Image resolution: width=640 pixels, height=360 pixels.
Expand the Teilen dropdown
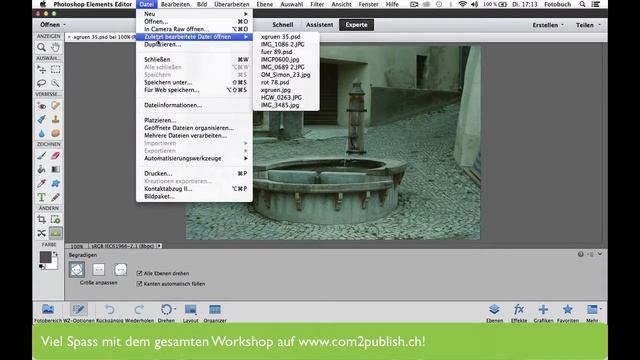[588, 25]
